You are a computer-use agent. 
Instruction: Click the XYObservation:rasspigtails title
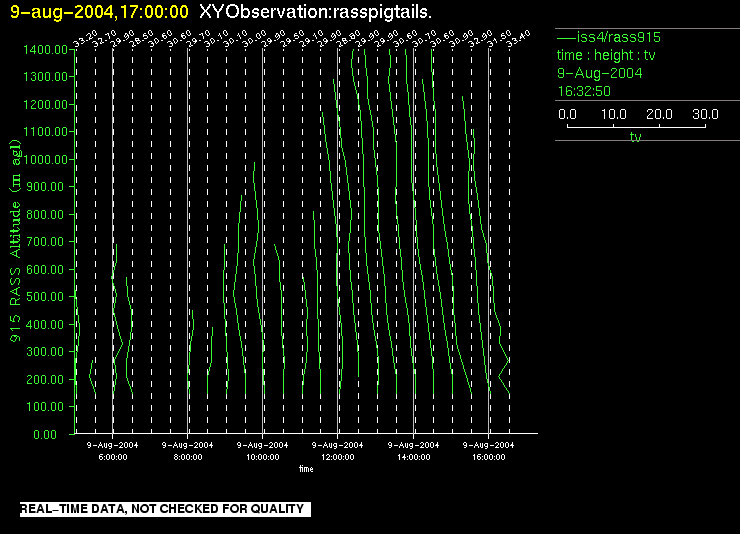pyautogui.click(x=316, y=12)
